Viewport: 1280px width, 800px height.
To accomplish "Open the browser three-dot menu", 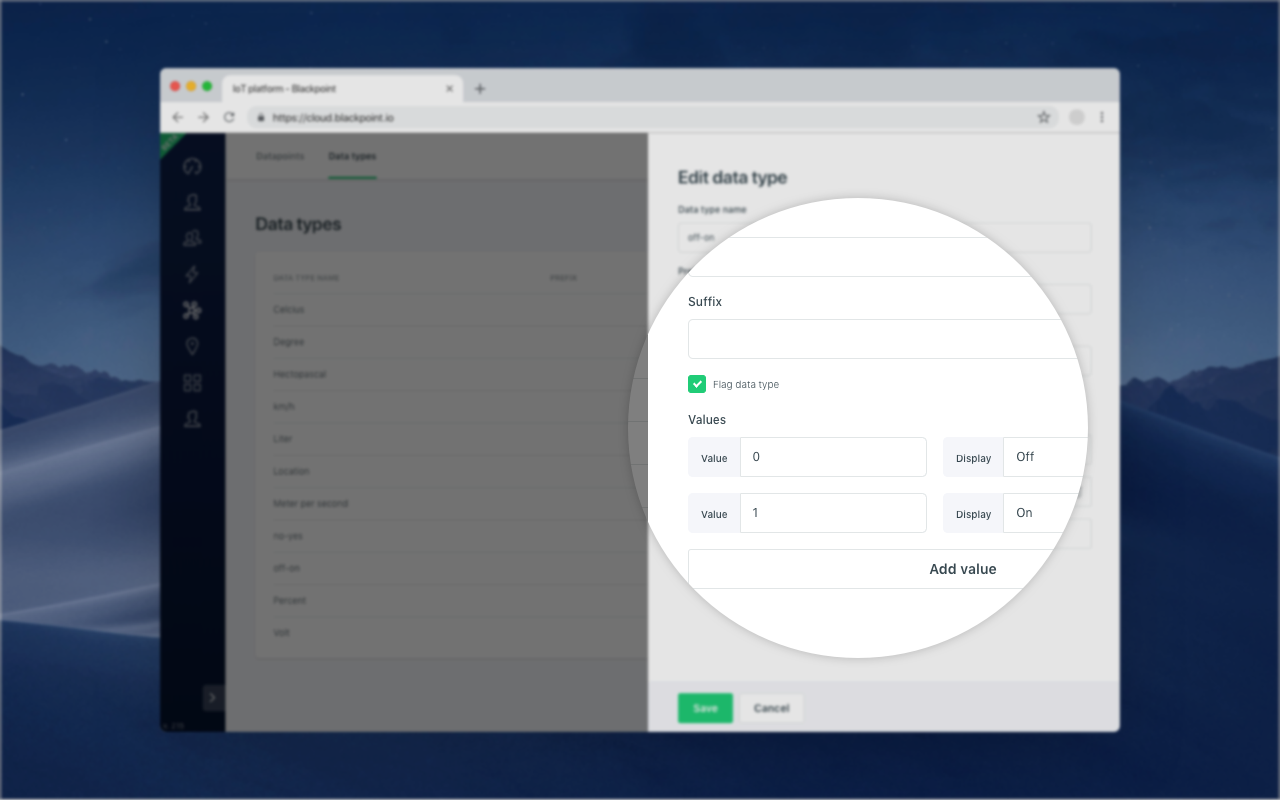I will click(1102, 117).
